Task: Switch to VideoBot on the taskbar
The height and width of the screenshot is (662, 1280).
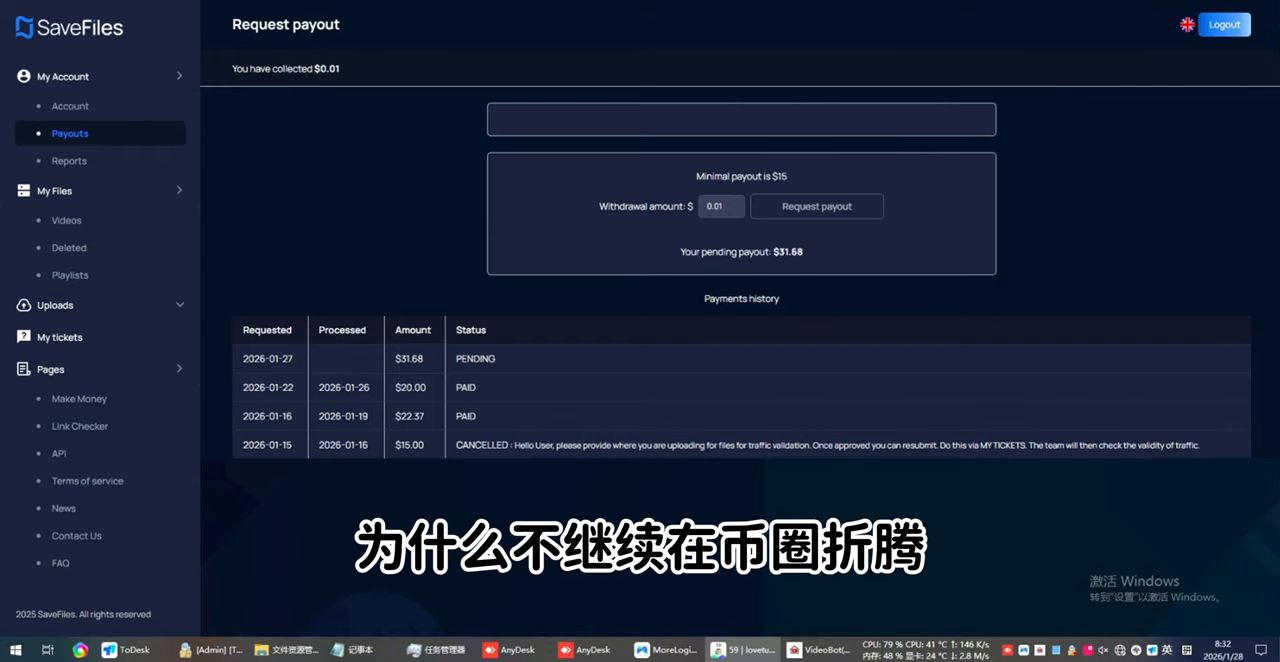Action: click(x=818, y=650)
